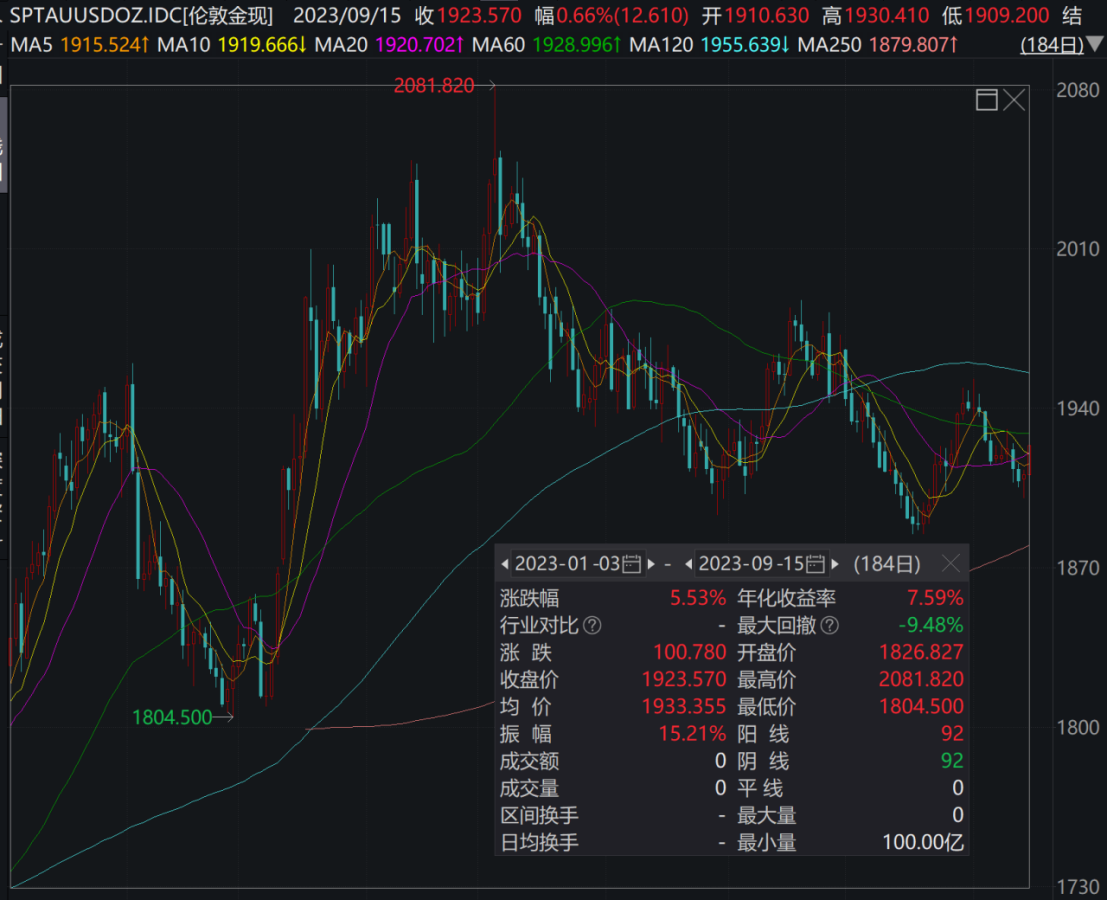Click the (184日) period link at top
The height and width of the screenshot is (900, 1108).
1050,45
